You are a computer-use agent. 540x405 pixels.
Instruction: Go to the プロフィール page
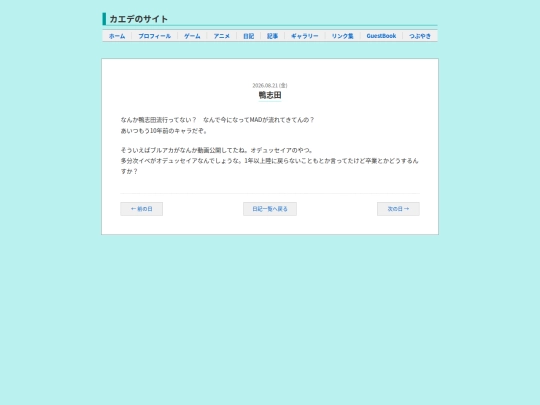click(155, 36)
